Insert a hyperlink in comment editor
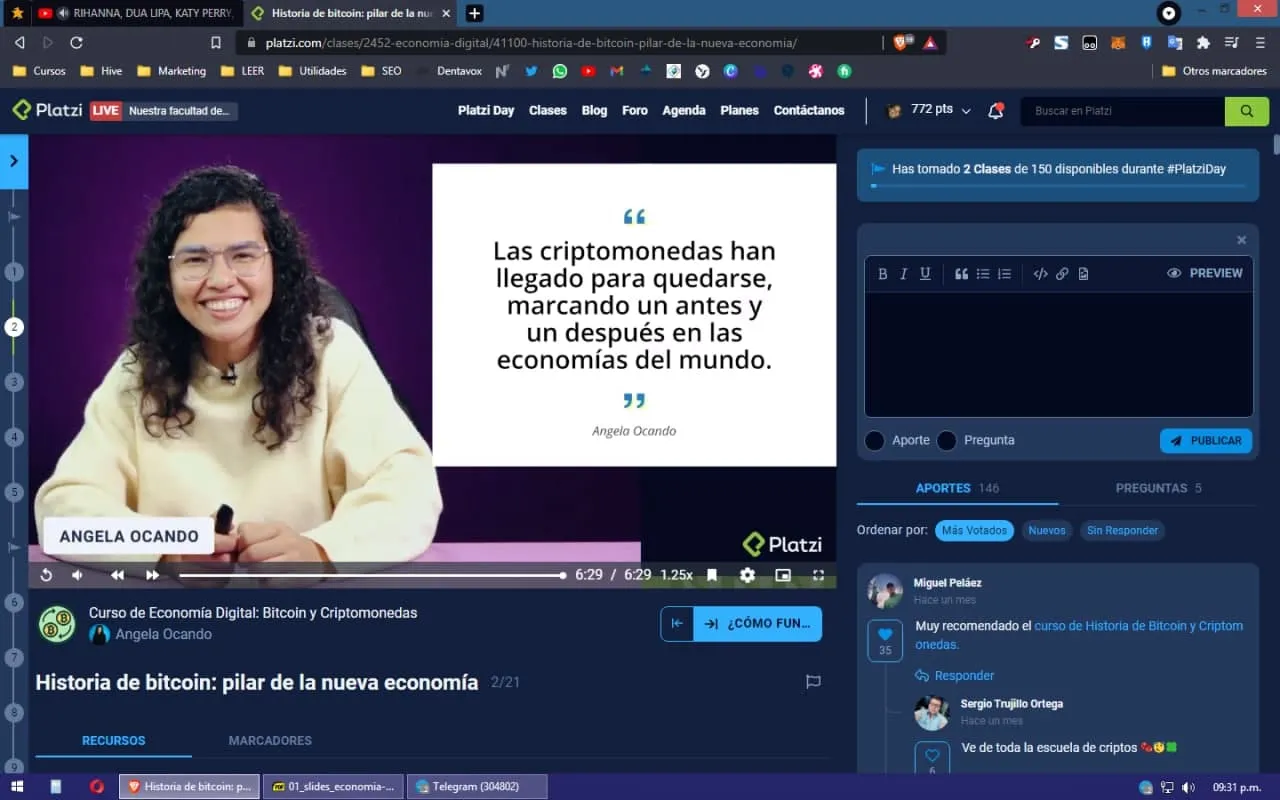 pos(1062,274)
